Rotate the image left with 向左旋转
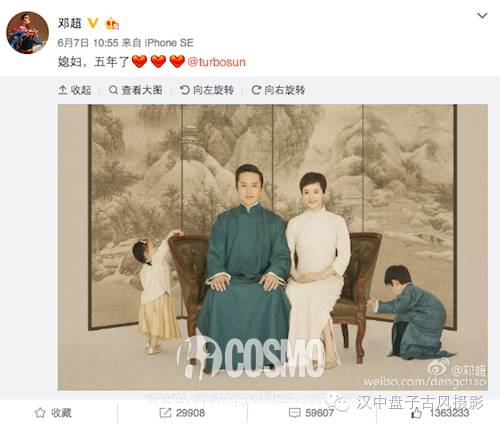The height and width of the screenshot is (426, 500). click(207, 90)
